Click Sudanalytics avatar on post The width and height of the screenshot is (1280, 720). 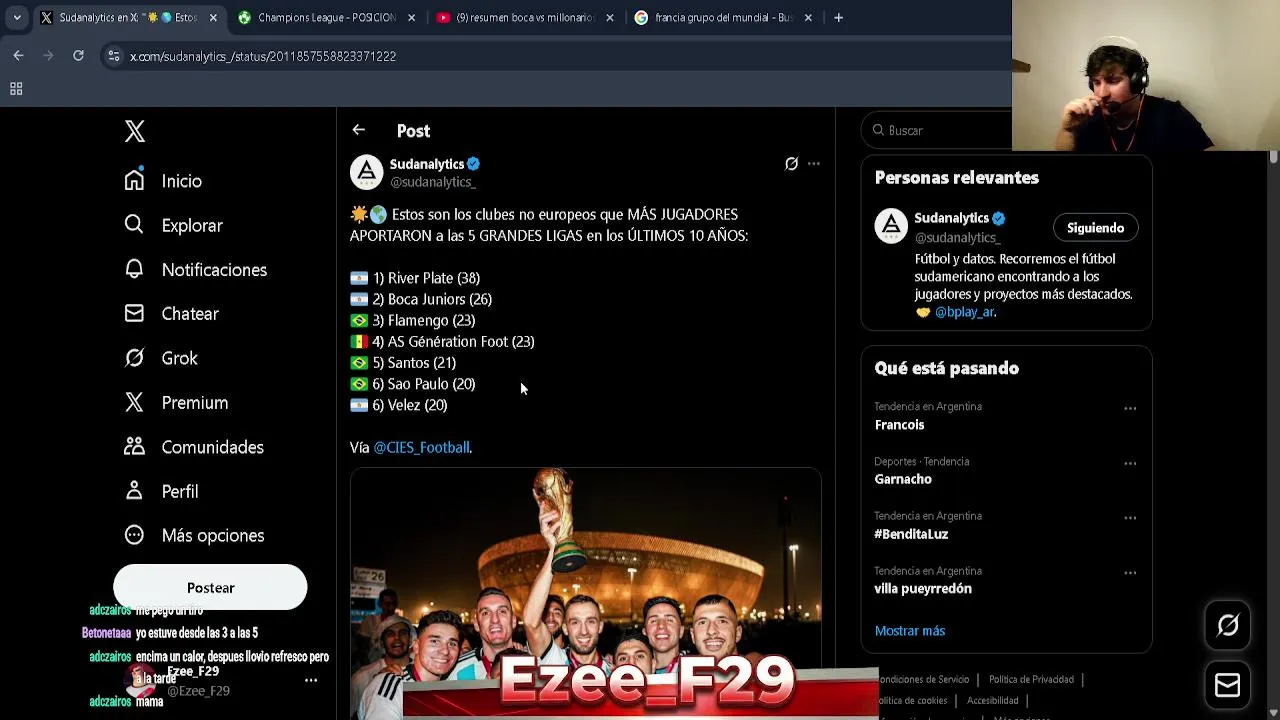tap(366, 172)
